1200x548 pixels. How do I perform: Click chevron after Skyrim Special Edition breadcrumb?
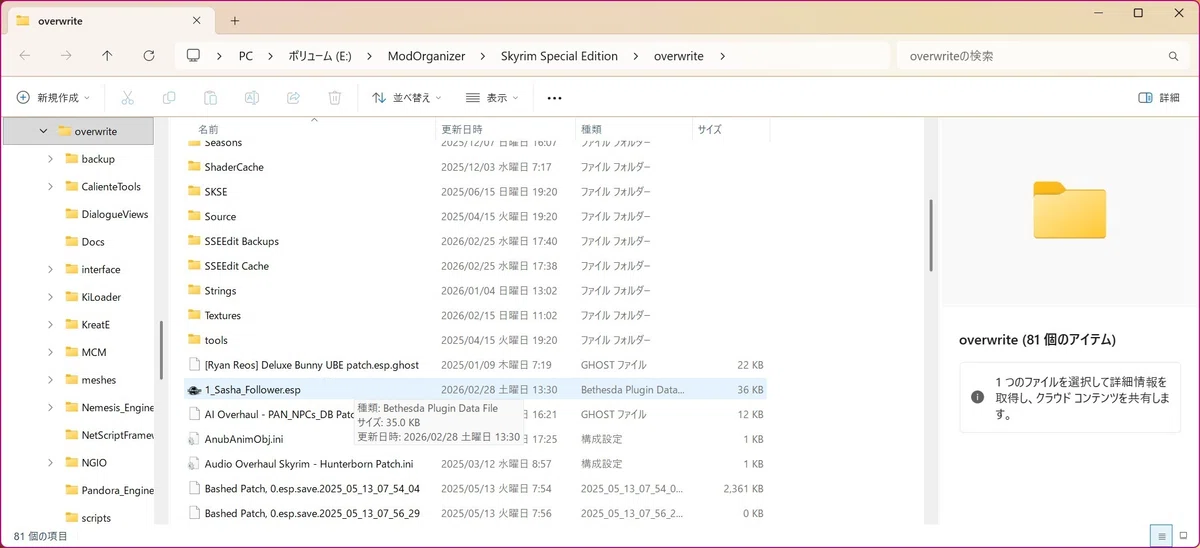point(636,56)
